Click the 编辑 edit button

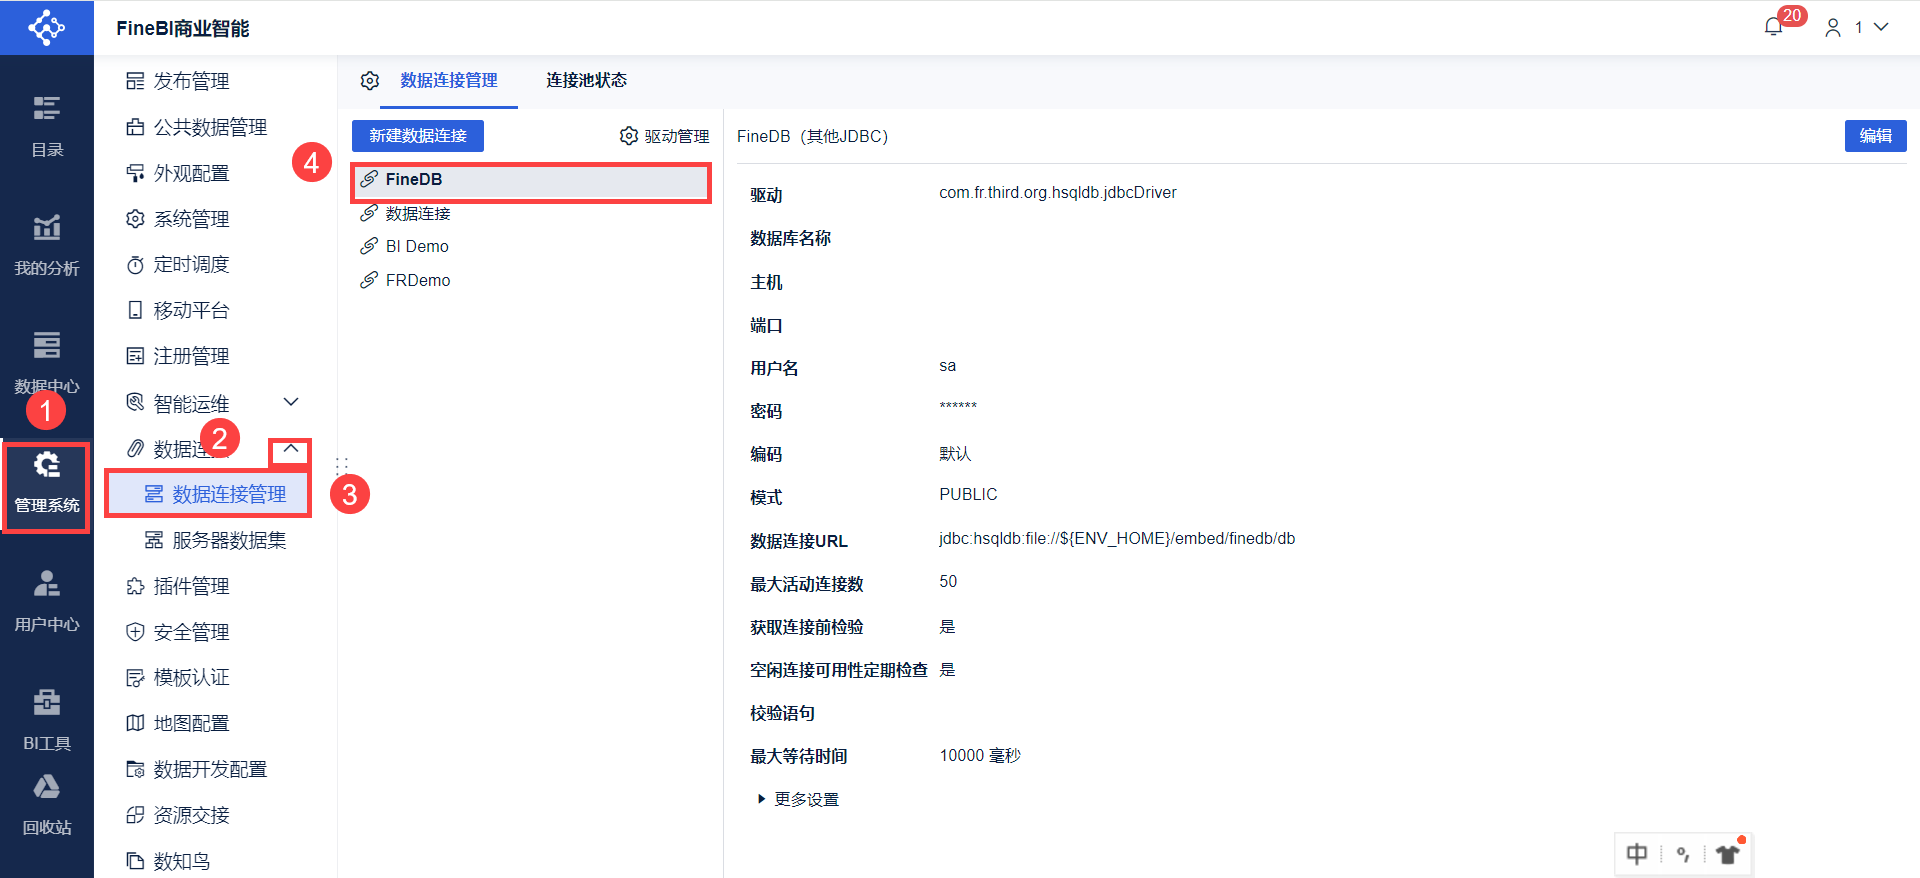click(1876, 136)
